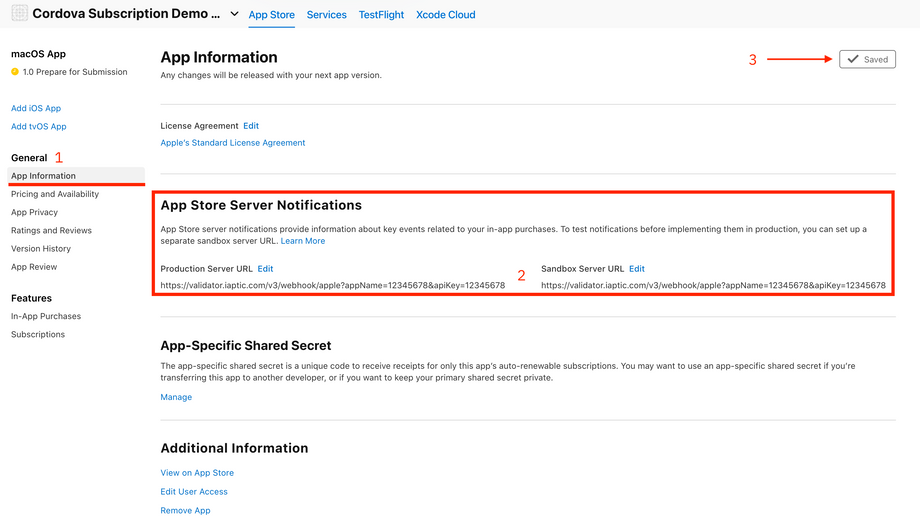Viewport: 920px width, 529px height.
Task: Click the app icon beside Cordova Subscription Demo
Action: click(19, 14)
